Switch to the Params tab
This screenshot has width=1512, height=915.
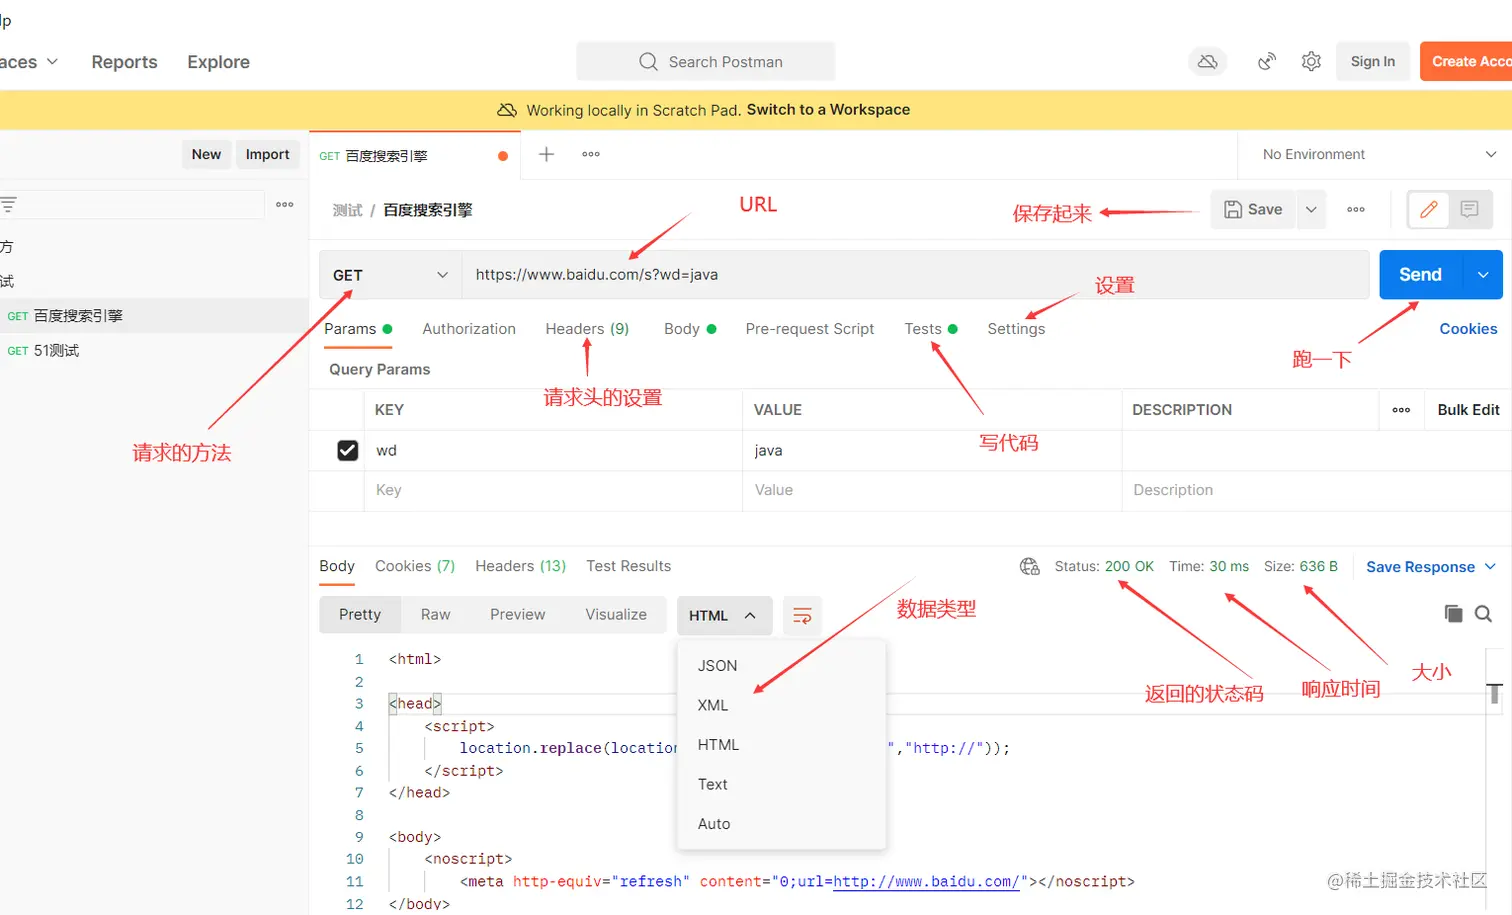pos(358,329)
